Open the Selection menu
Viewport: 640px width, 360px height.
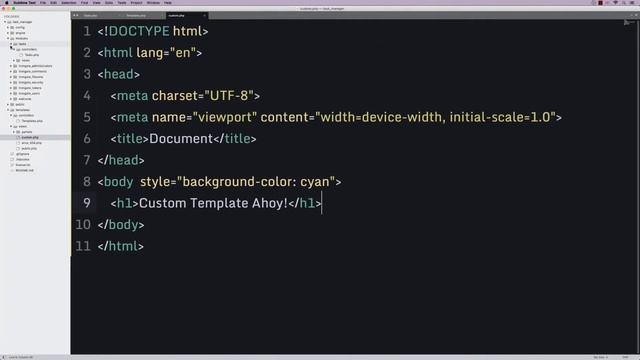coord(69,2)
